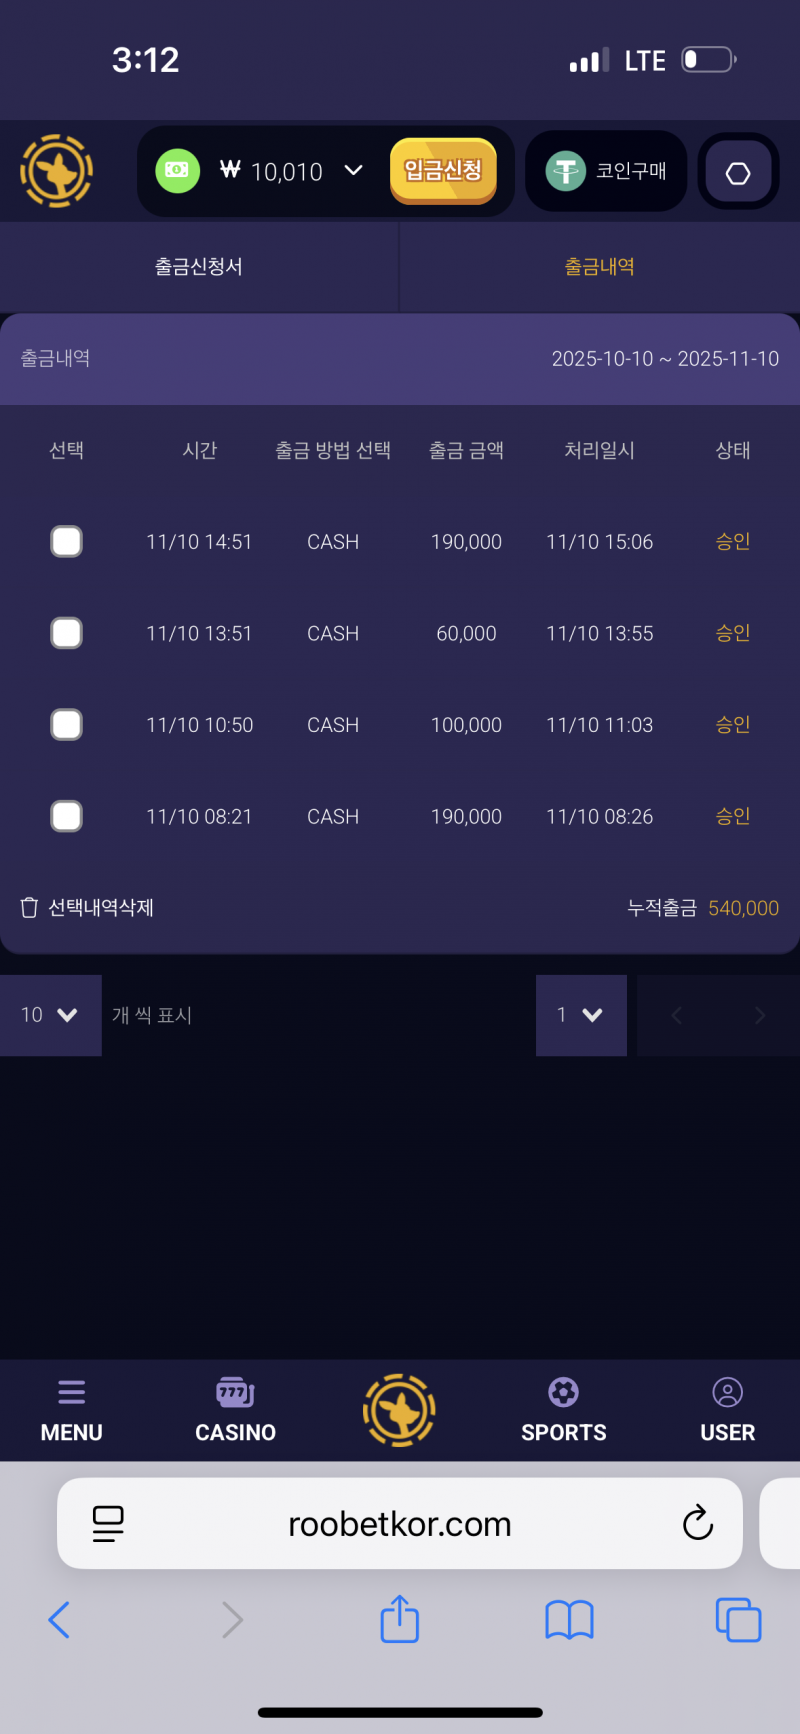This screenshot has height=1734, width=800.
Task: Tap the Tether coin purchase icon
Action: tap(565, 171)
